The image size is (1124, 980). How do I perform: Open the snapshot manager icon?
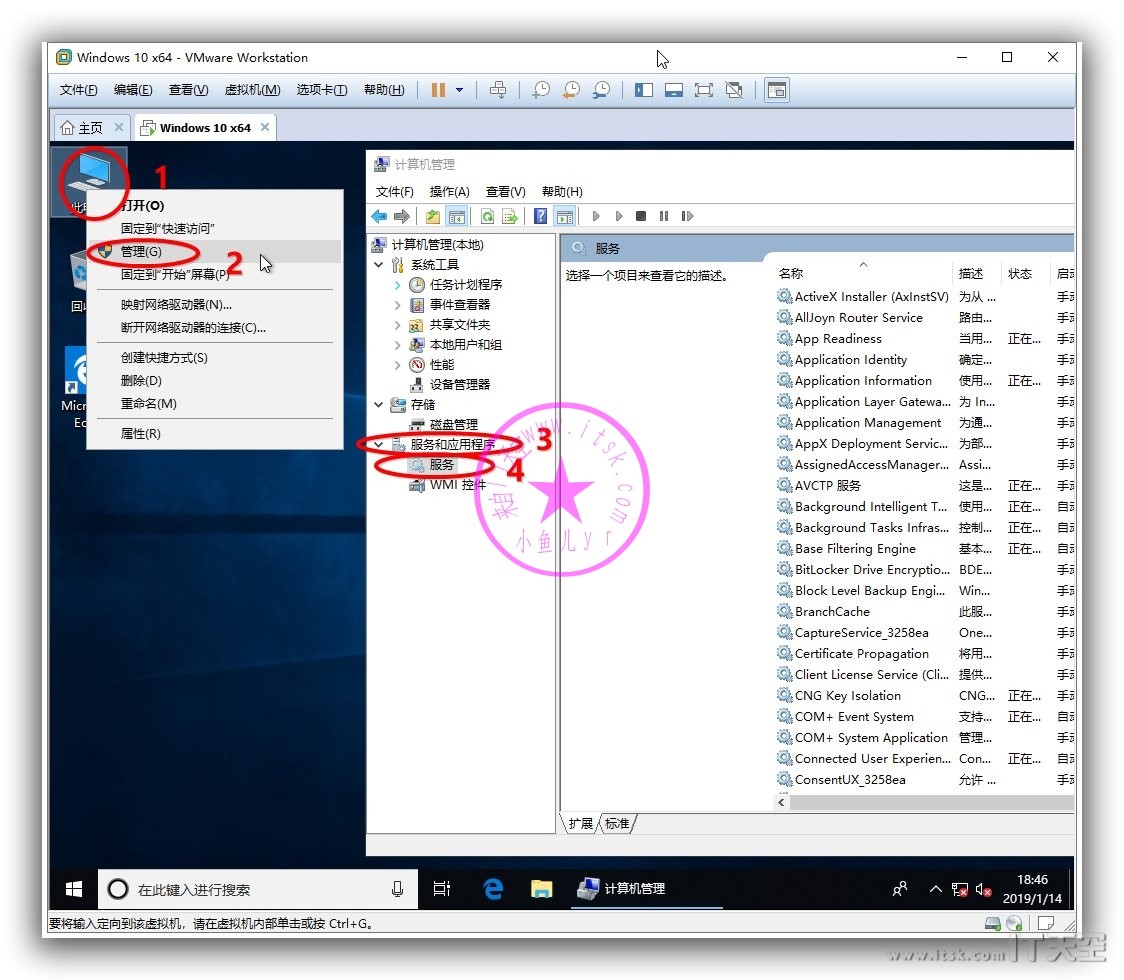click(601, 90)
